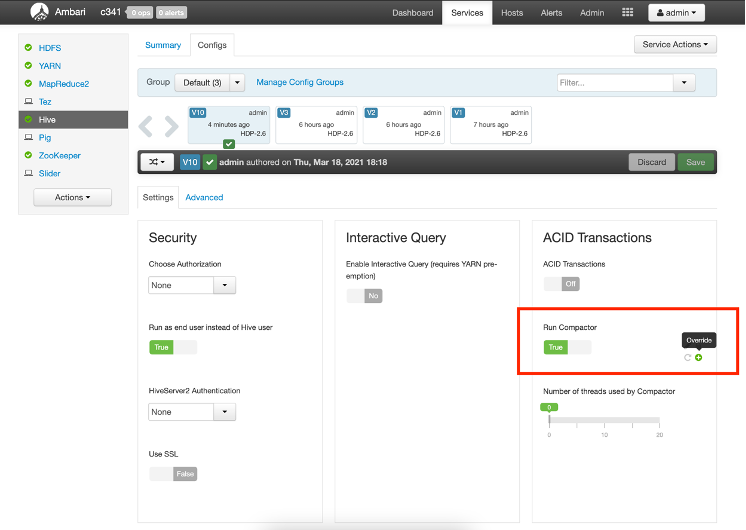Switch to the Summary tab
Image resolution: width=746 pixels, height=530 pixels.
(163, 45)
